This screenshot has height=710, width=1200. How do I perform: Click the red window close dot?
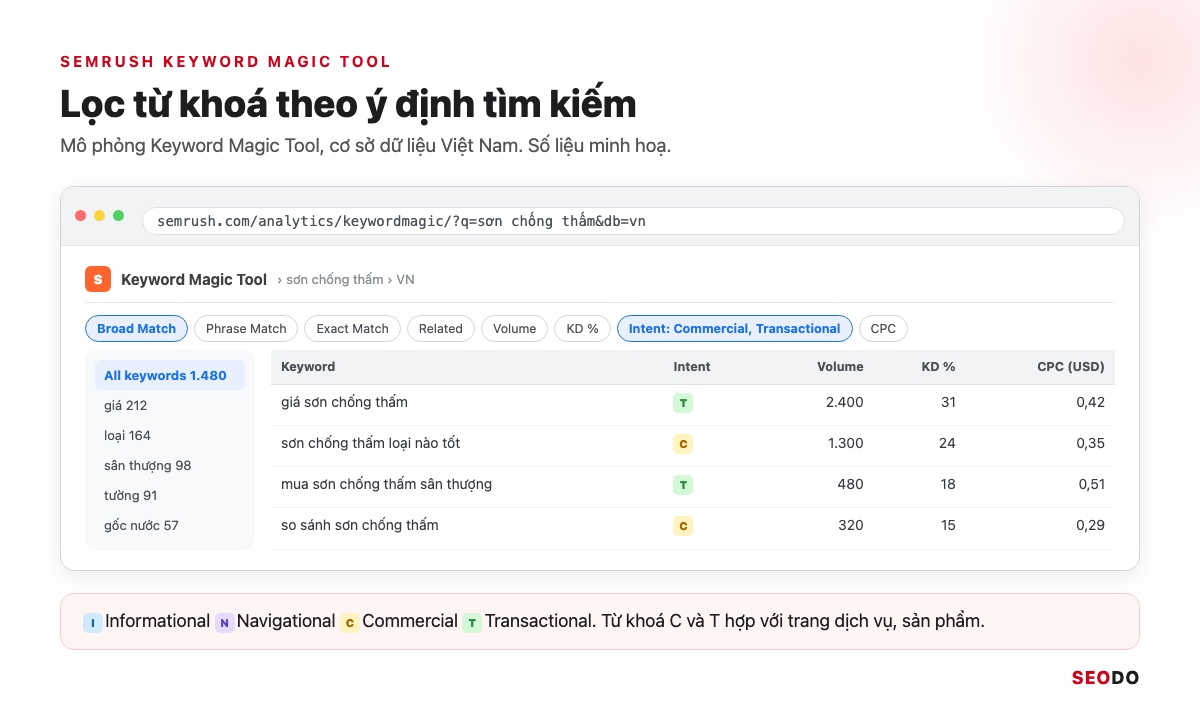[81, 216]
